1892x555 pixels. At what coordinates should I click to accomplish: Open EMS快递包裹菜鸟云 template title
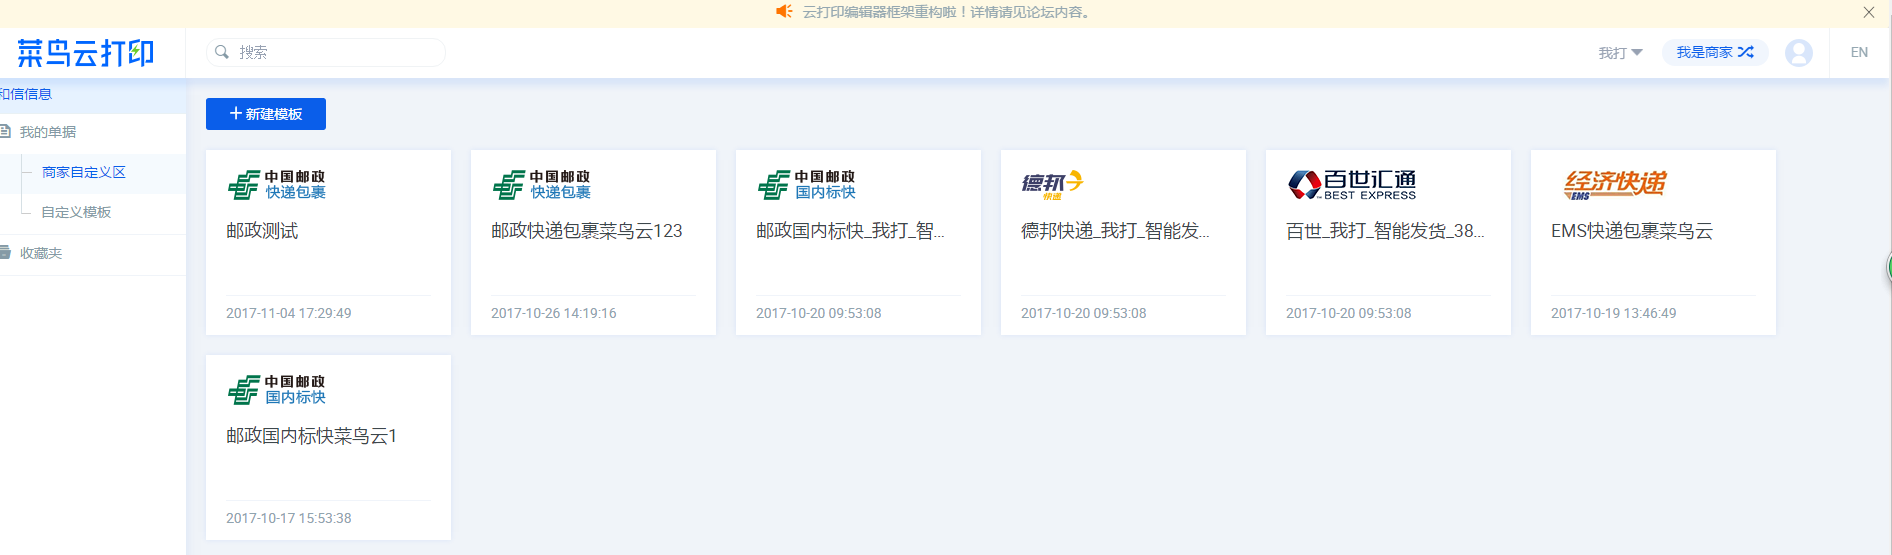pos(1632,231)
